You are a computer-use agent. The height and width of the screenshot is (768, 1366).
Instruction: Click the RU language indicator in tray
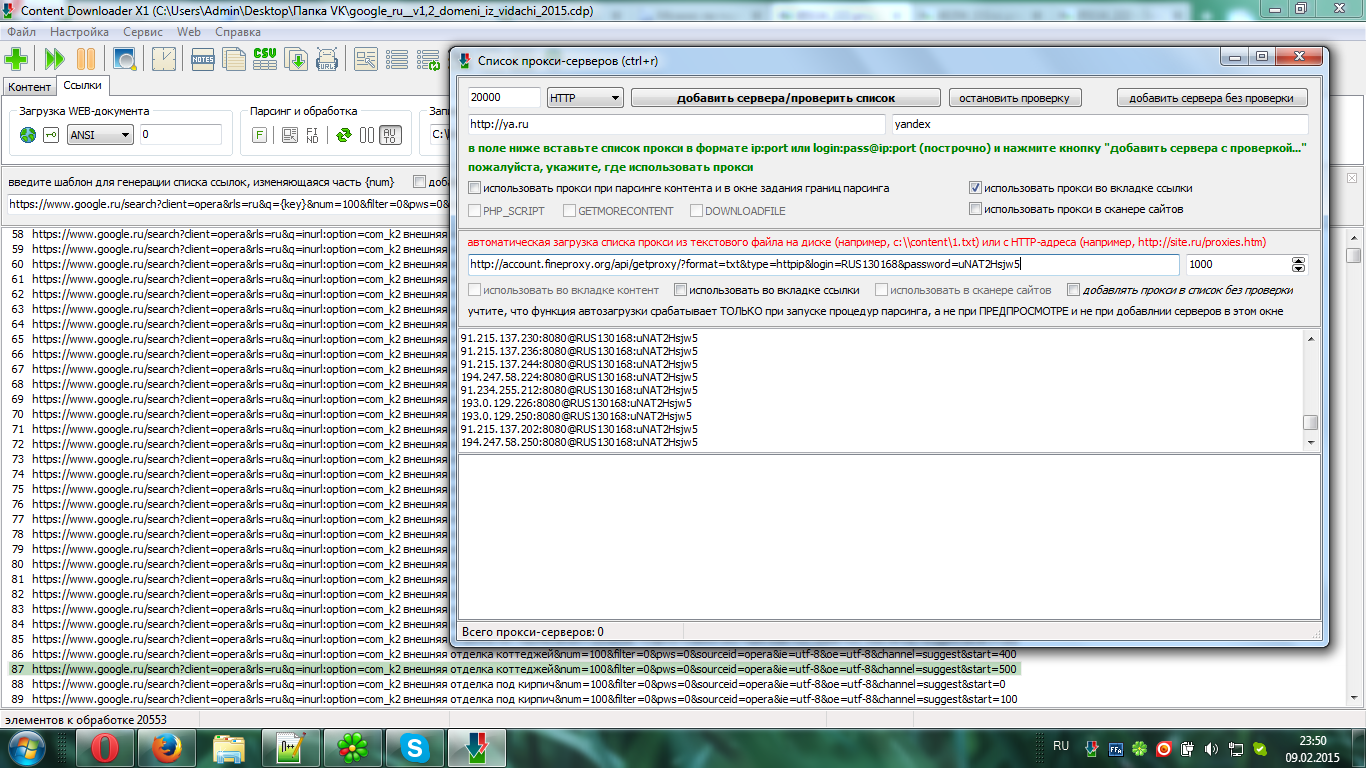pyautogui.click(x=1061, y=746)
